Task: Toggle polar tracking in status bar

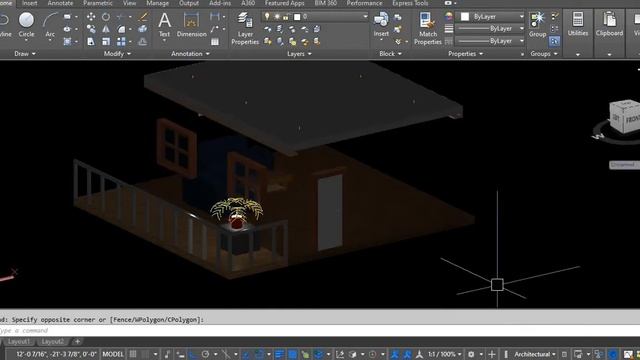Action: [205, 354]
